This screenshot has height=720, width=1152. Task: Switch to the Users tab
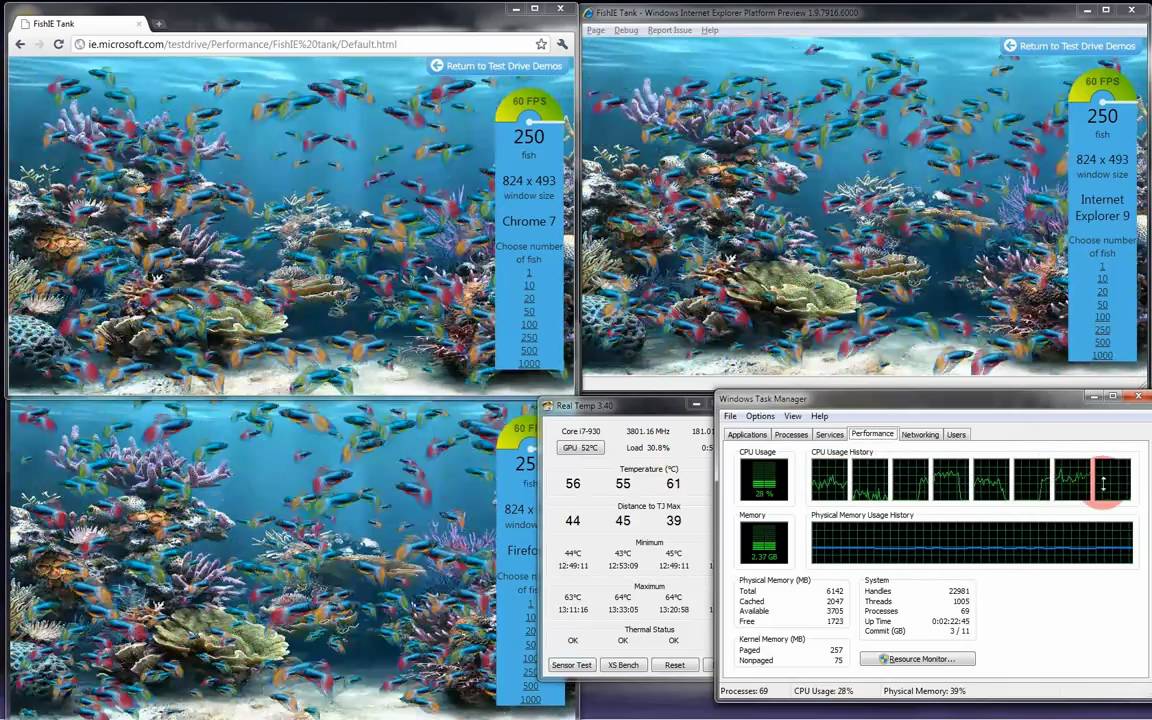(956, 435)
